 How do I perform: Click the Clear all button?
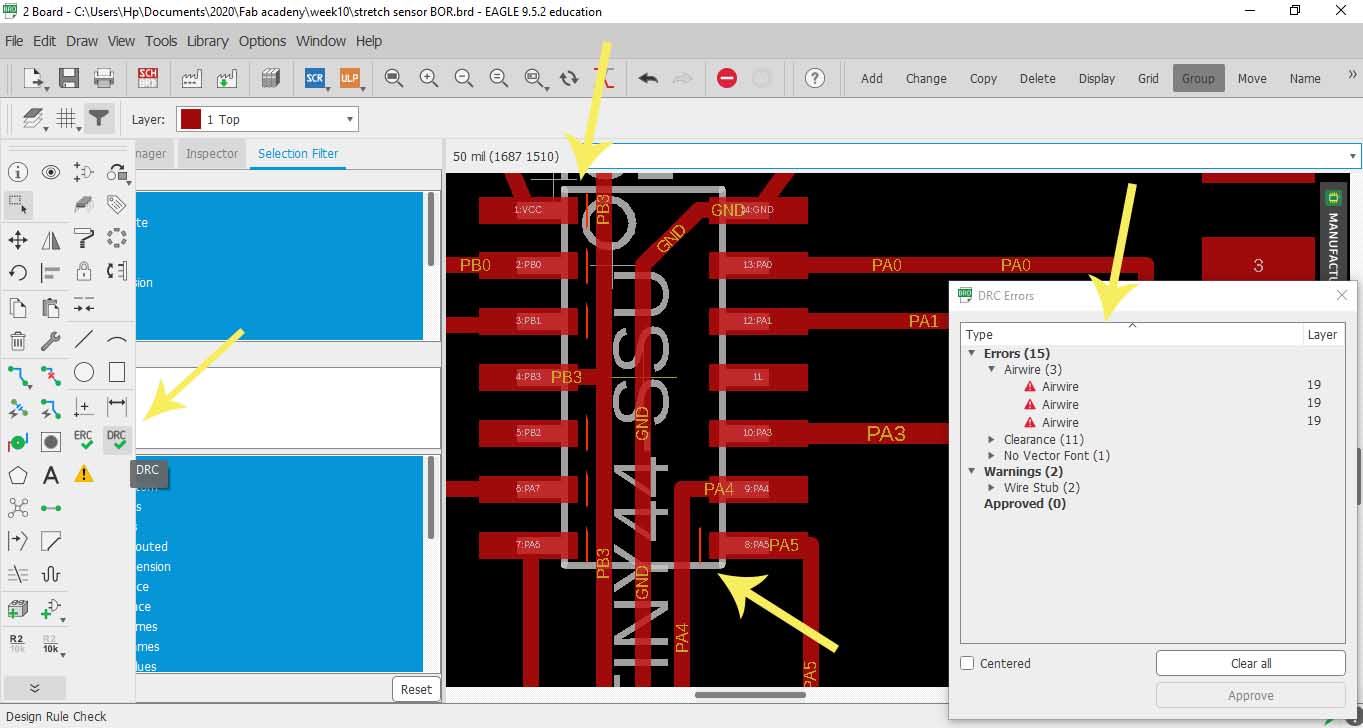[1251, 663]
